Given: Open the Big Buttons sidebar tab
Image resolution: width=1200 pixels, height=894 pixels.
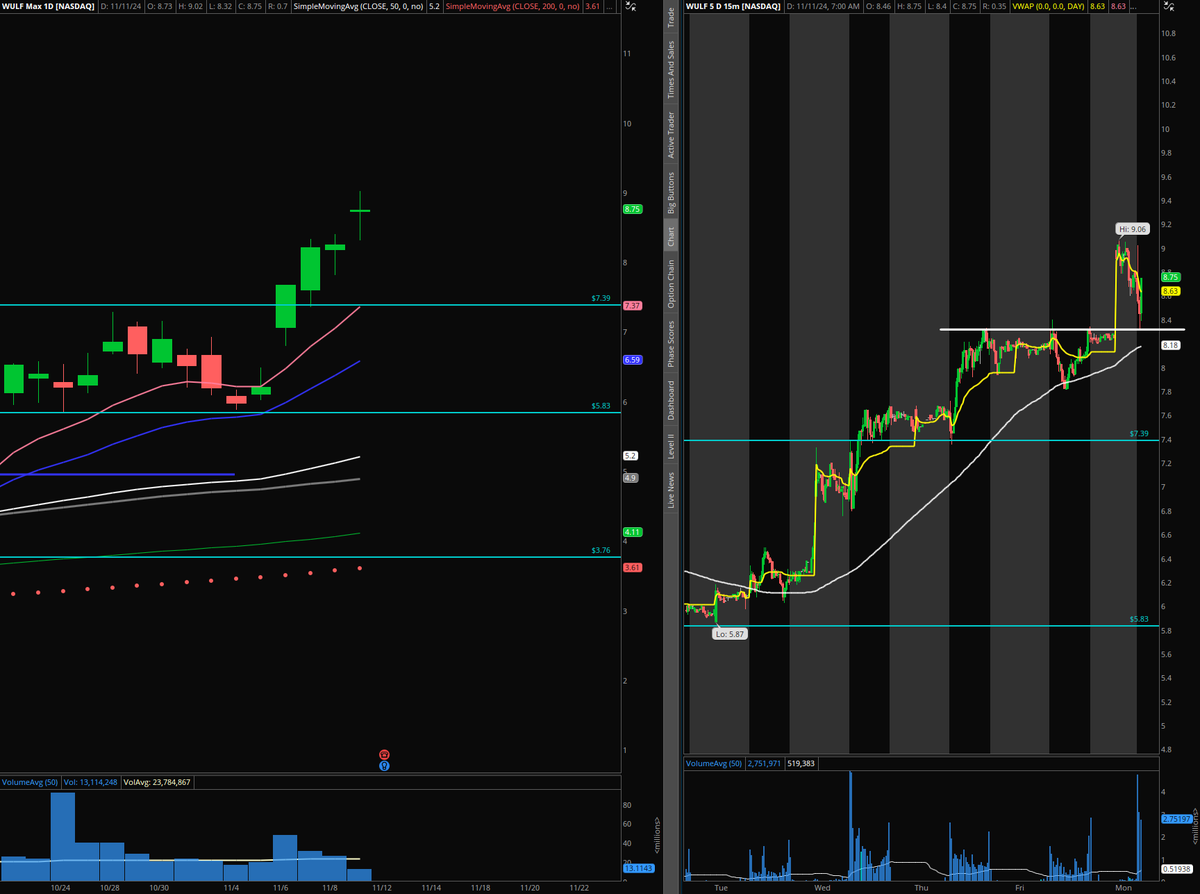Looking at the screenshot, I should pos(671,193).
